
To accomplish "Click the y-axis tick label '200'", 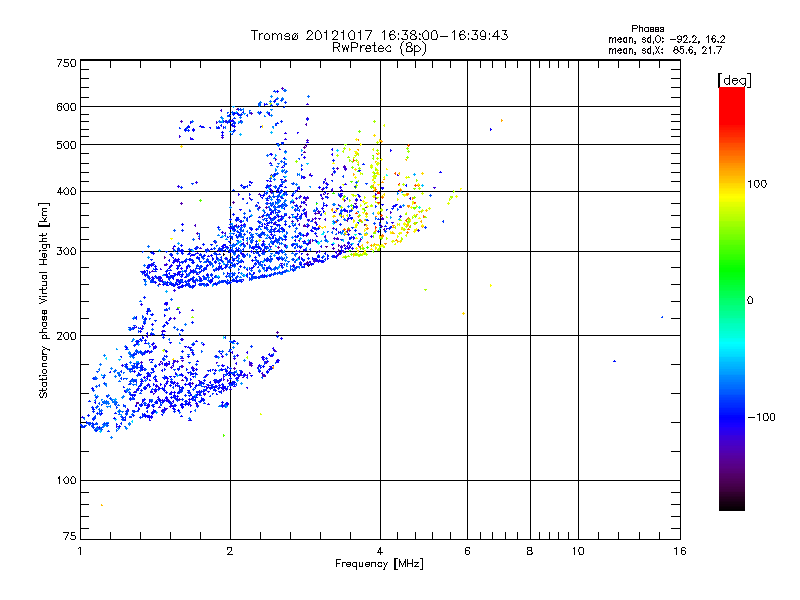I will pos(66,336).
